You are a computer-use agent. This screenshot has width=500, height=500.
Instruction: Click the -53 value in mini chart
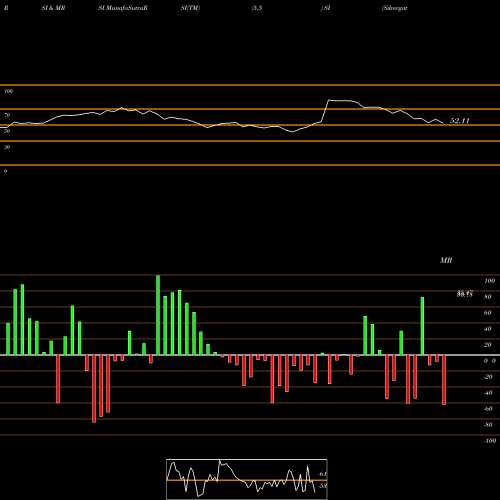(322, 486)
